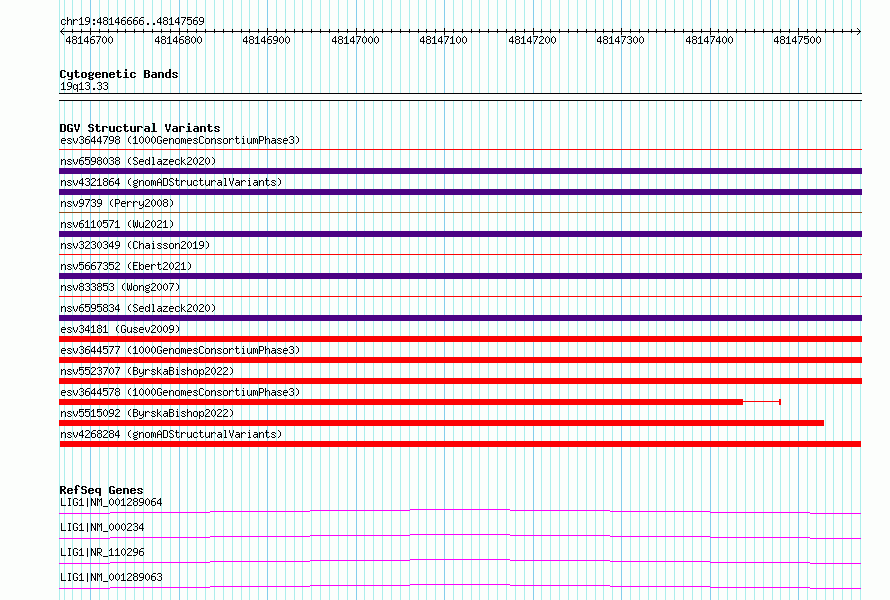Open the nsv3230349 Chaisson2019 entry
This screenshot has width=890, height=600.
click(135, 245)
